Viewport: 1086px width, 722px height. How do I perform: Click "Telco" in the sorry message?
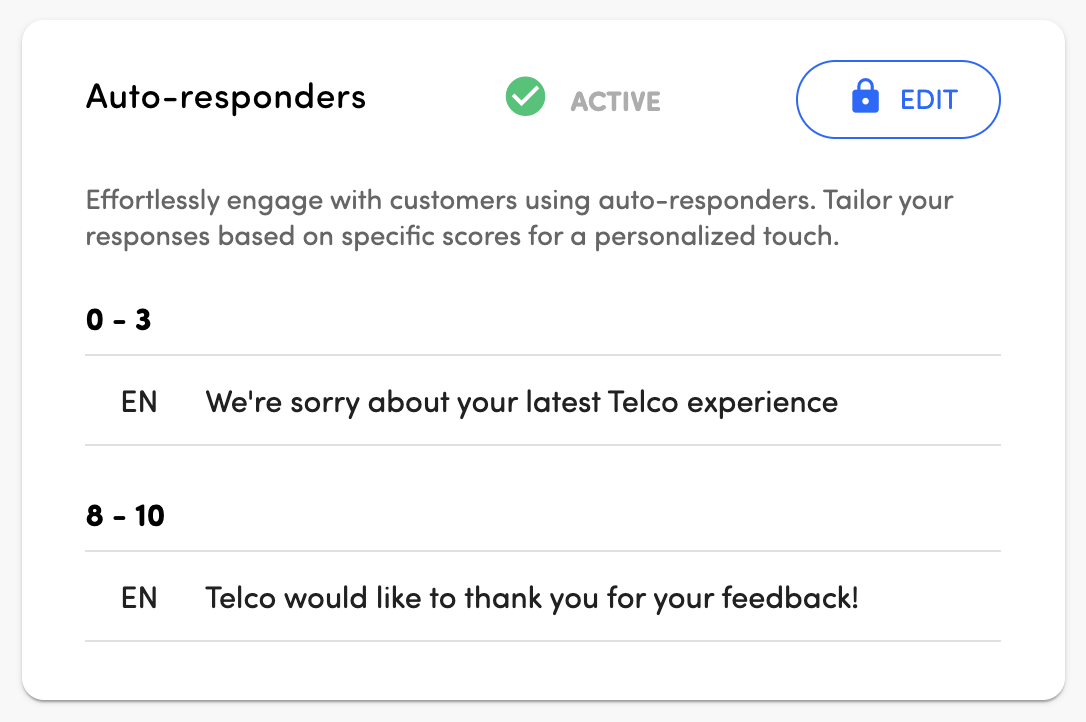pos(642,402)
